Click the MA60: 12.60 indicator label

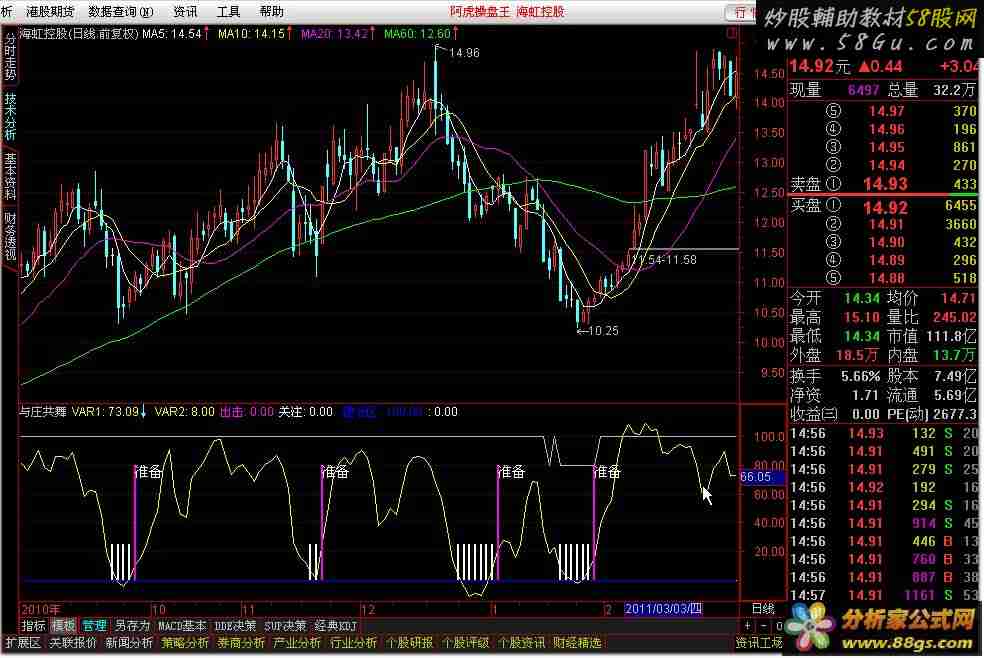(x=417, y=34)
